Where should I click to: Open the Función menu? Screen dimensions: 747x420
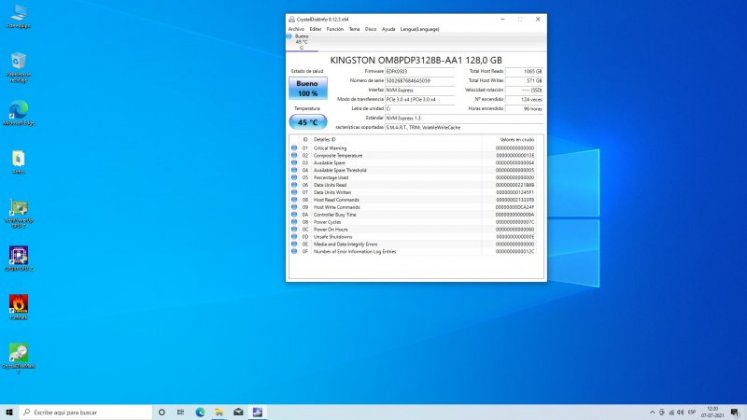pyautogui.click(x=335, y=29)
